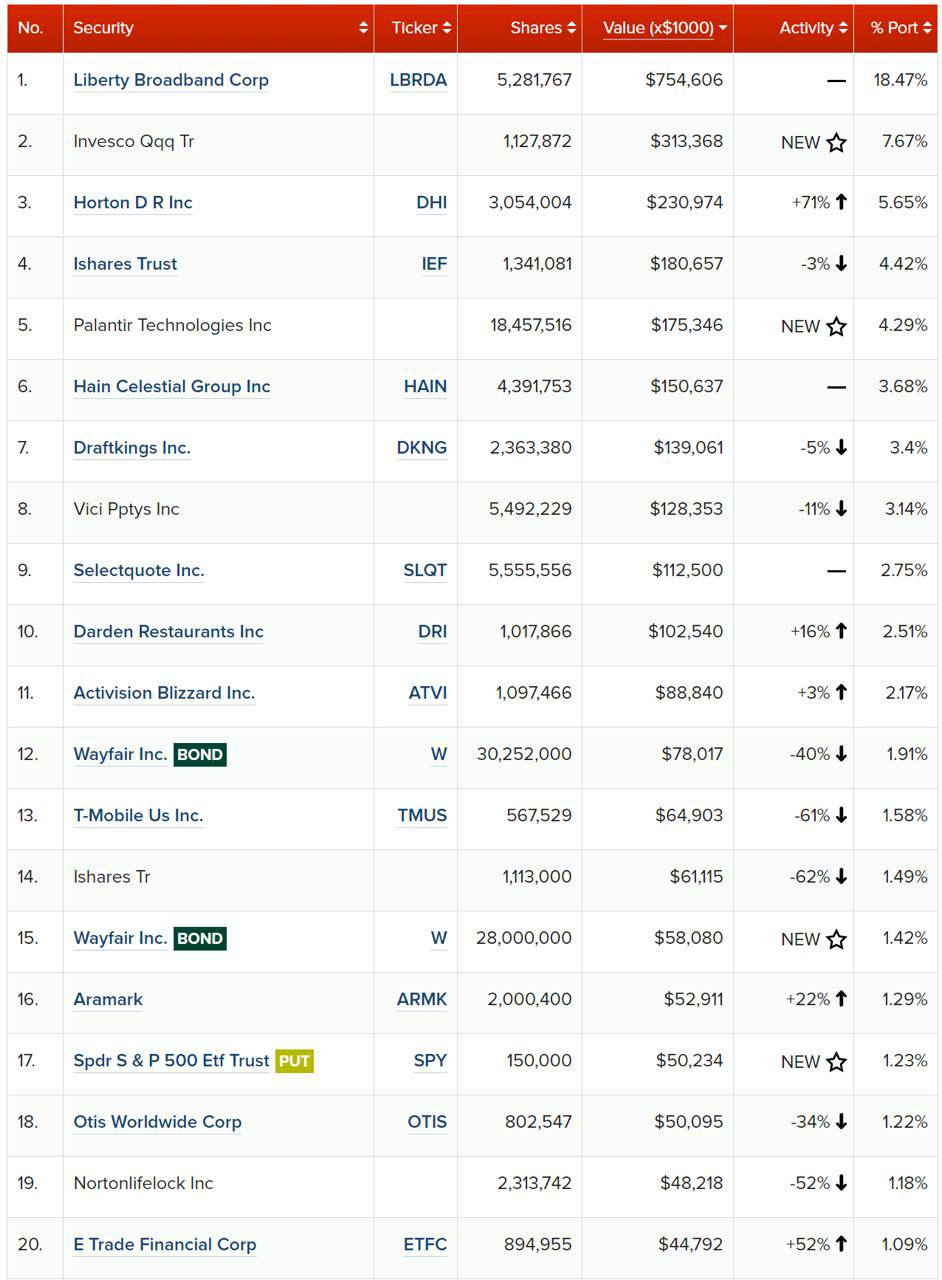Select the Nortonlifelock Inc name
This screenshot has width=942, height=1280.
(x=143, y=1184)
